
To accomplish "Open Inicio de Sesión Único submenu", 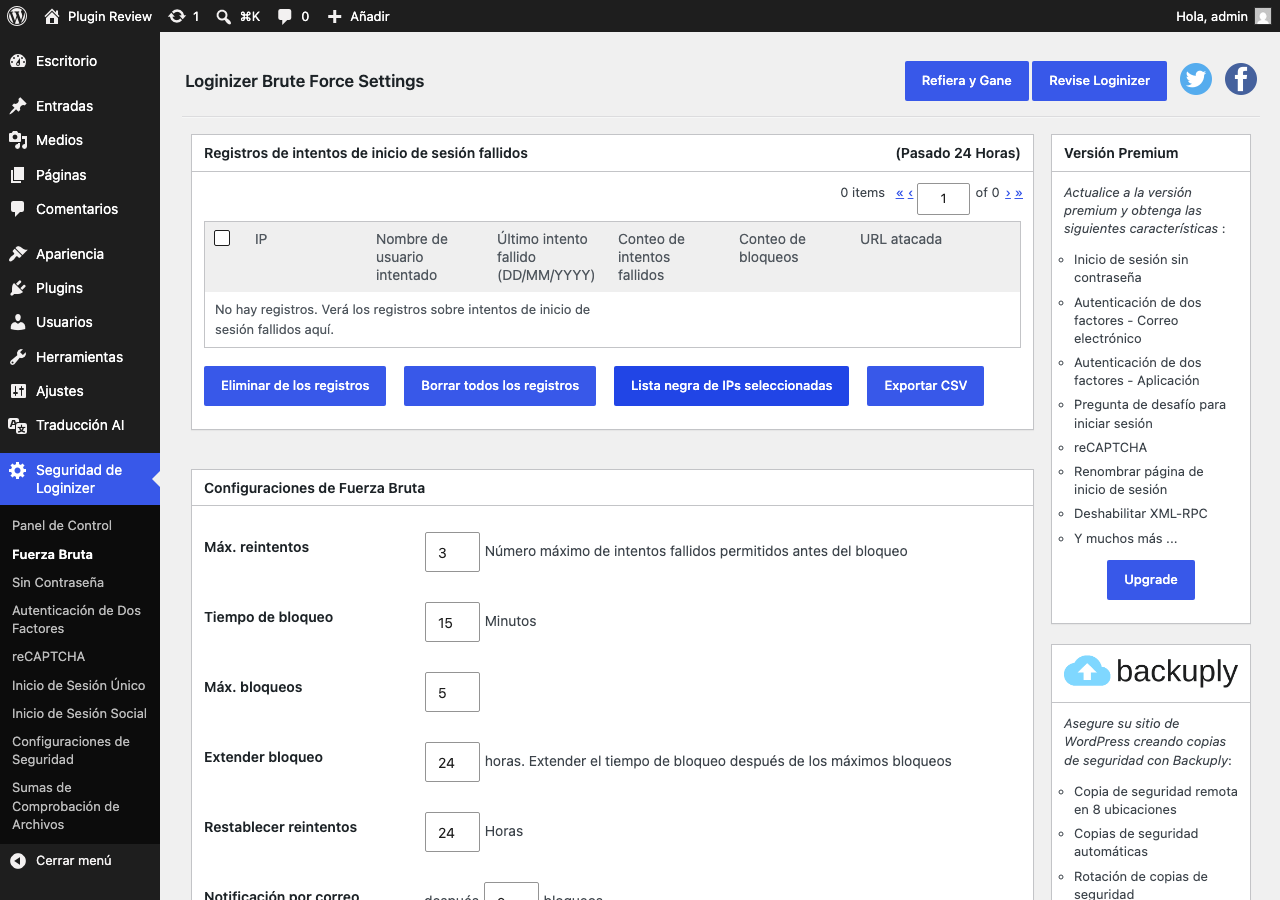I will pyautogui.click(x=78, y=685).
